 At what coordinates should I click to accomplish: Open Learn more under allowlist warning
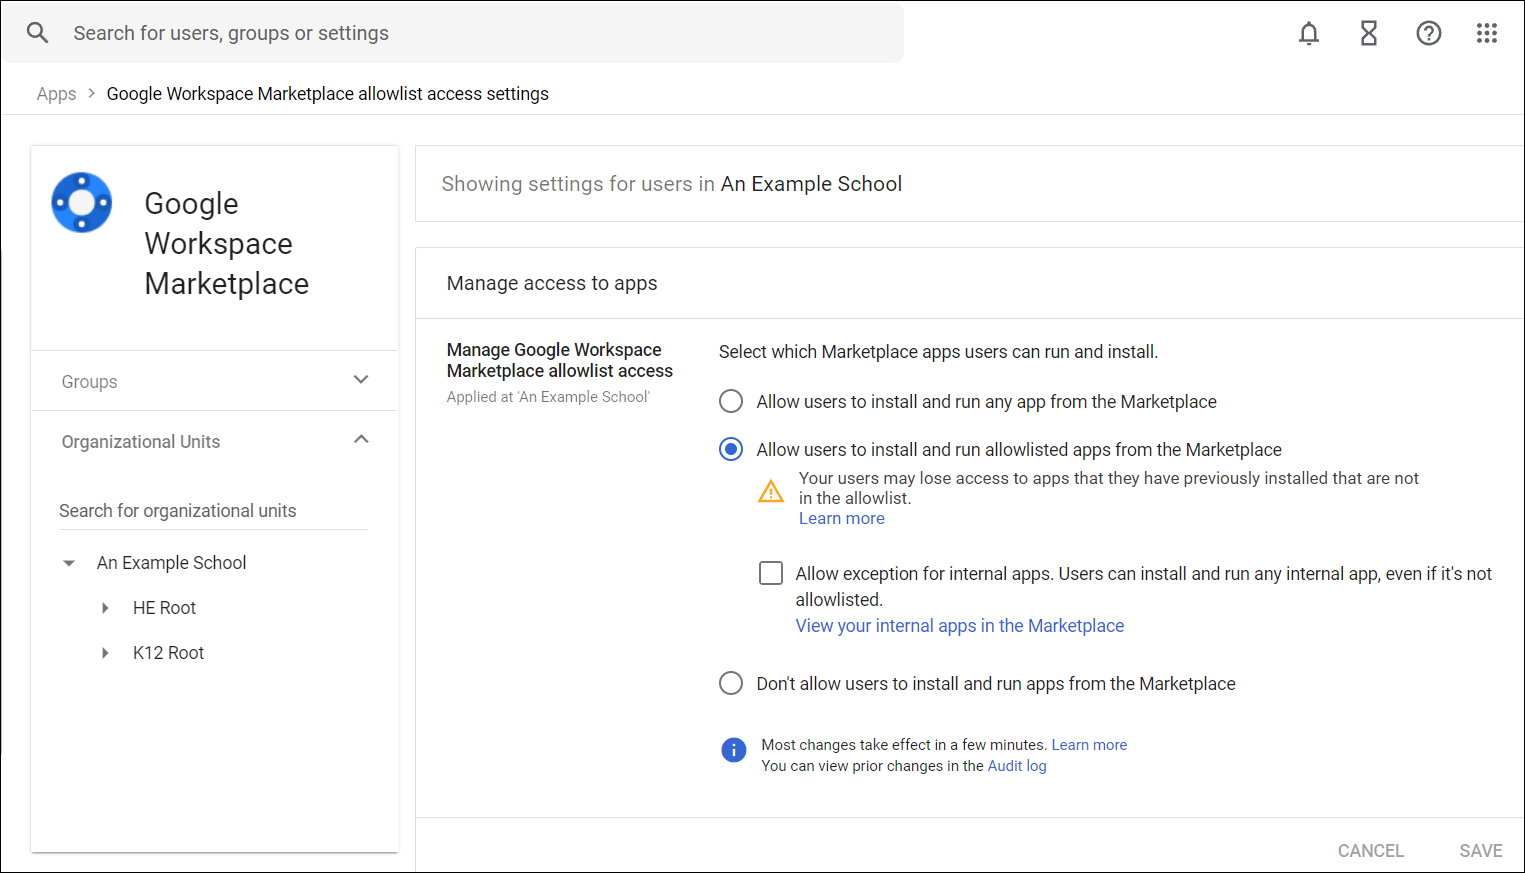[x=841, y=518]
